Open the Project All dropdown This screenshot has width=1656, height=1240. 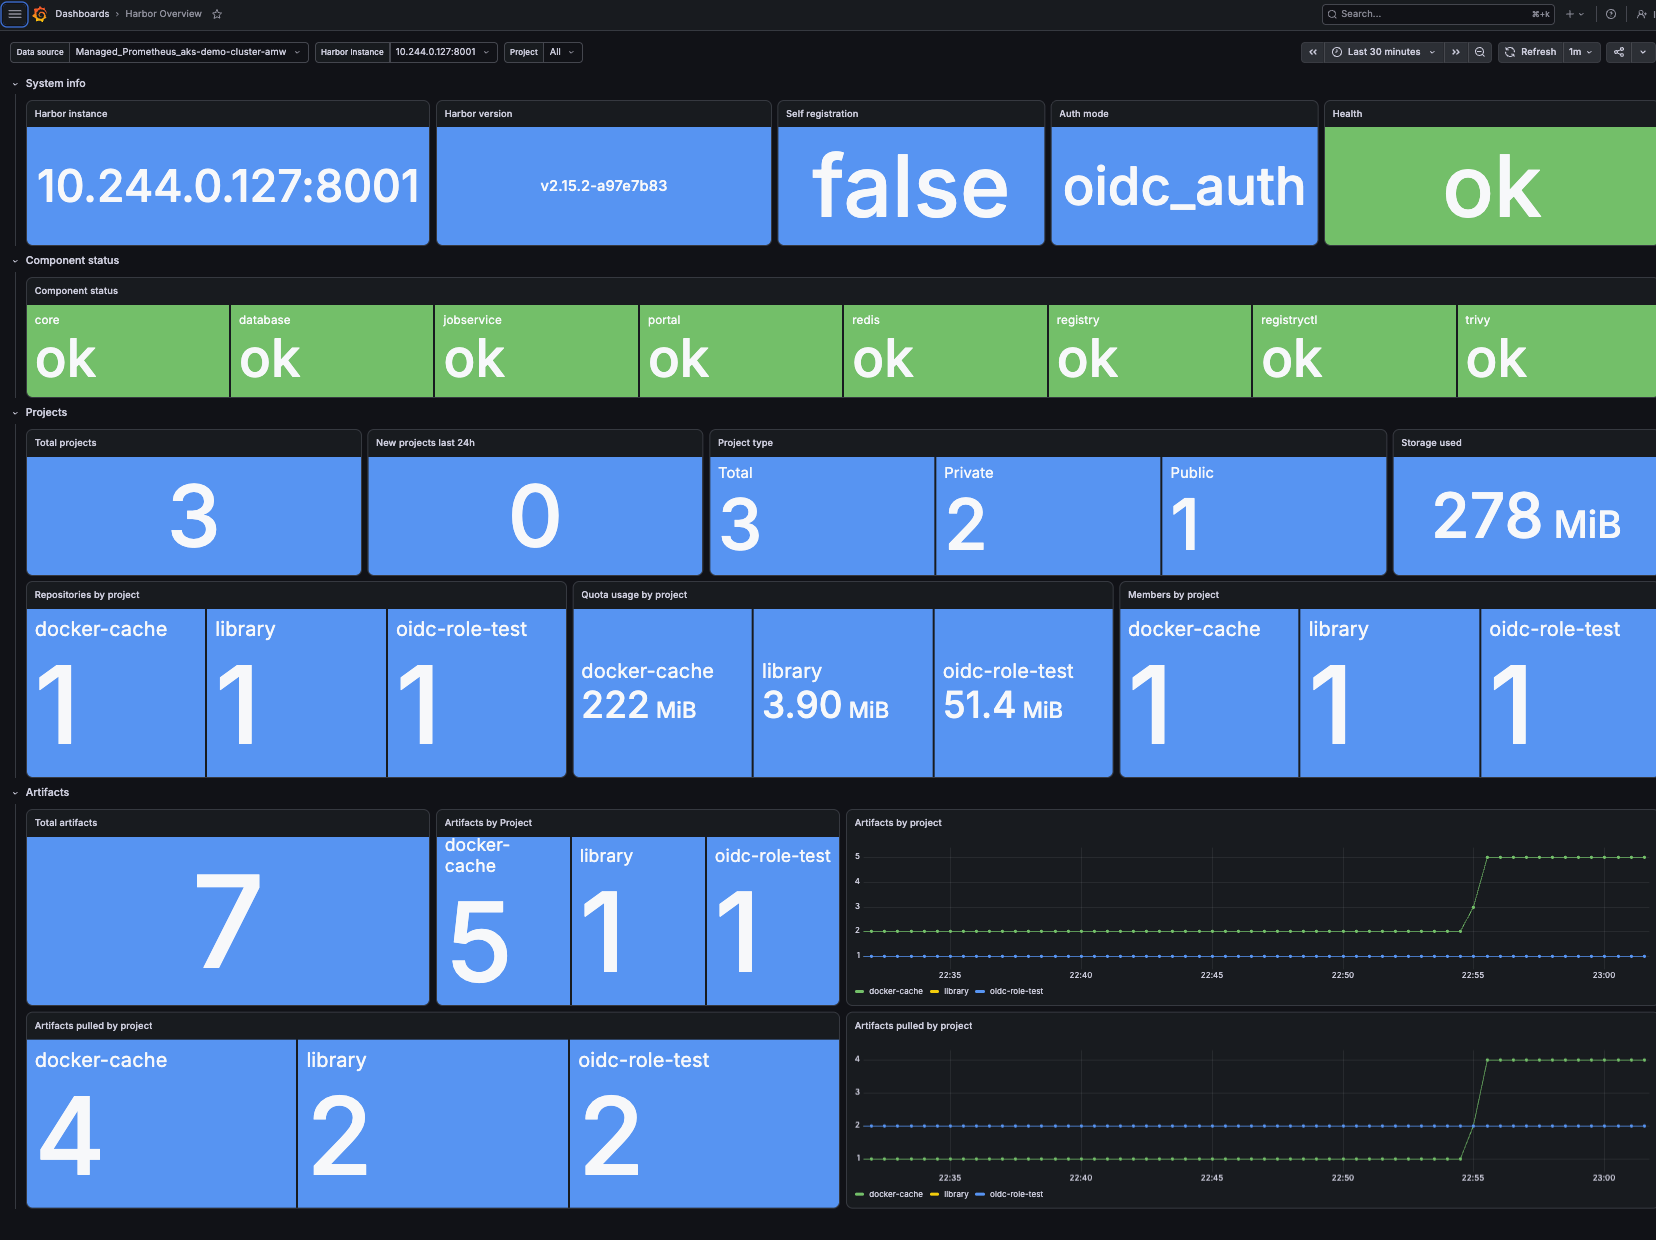(563, 52)
